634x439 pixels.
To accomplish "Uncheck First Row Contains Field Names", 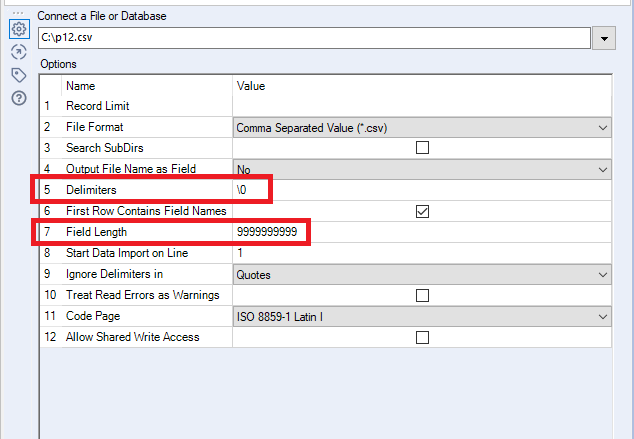I will click(x=422, y=211).
